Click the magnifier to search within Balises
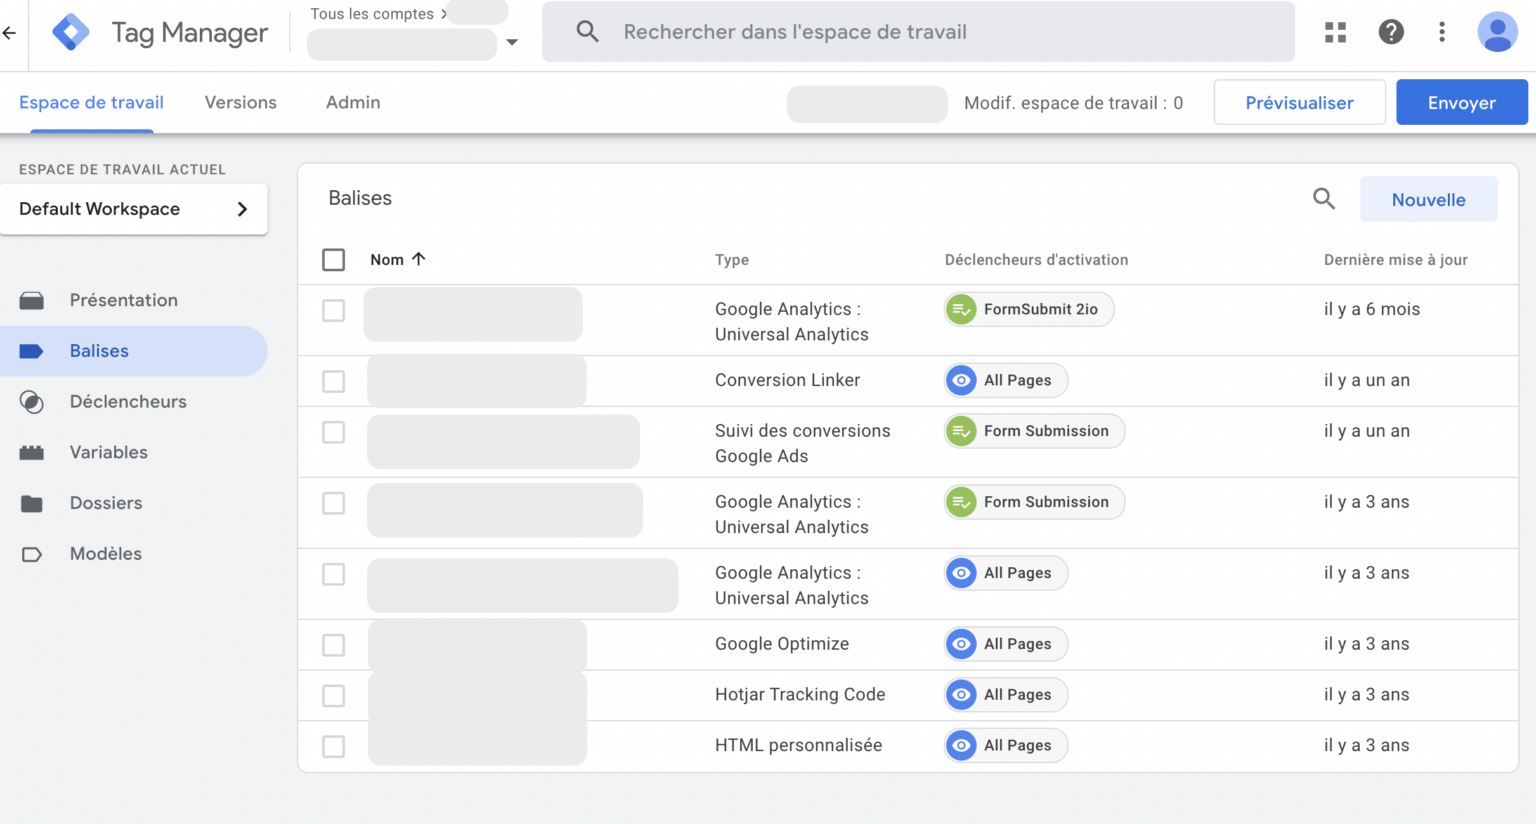 click(1324, 198)
